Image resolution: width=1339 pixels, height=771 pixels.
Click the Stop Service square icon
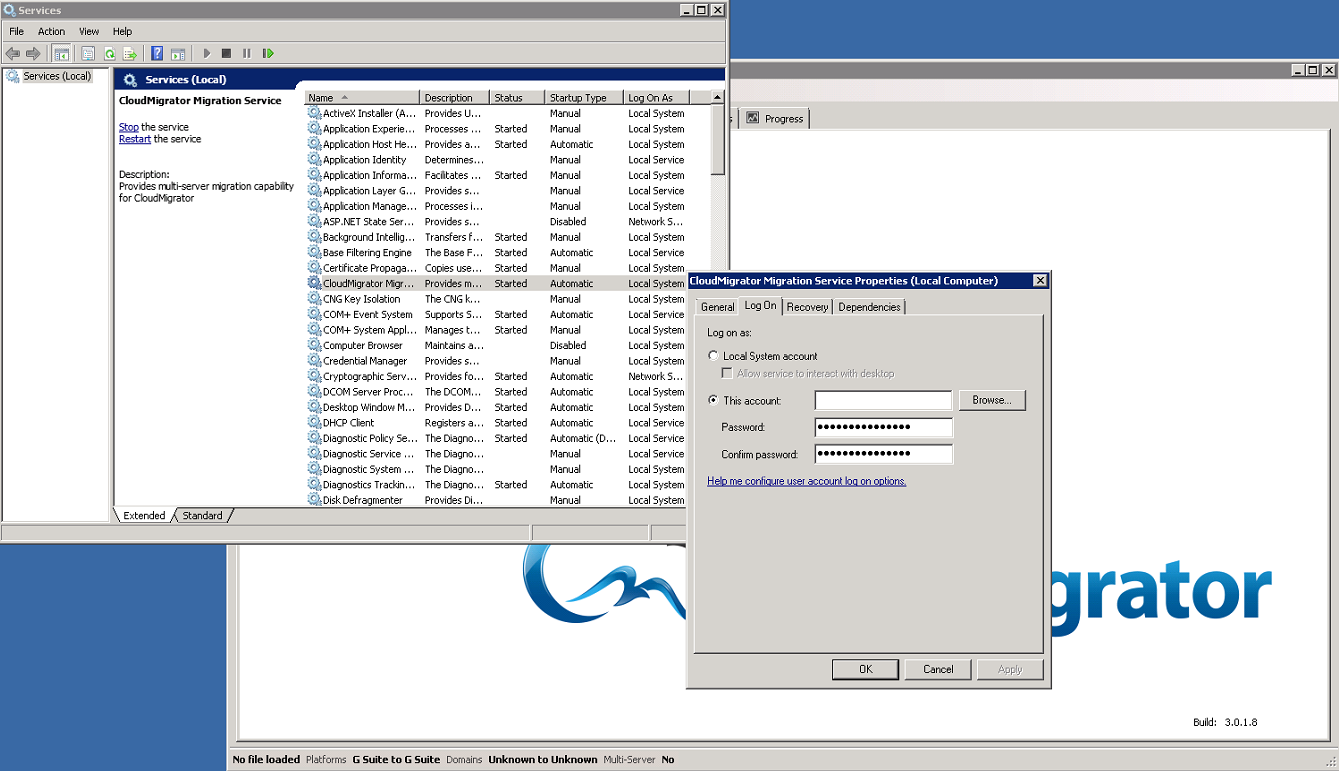[227, 53]
